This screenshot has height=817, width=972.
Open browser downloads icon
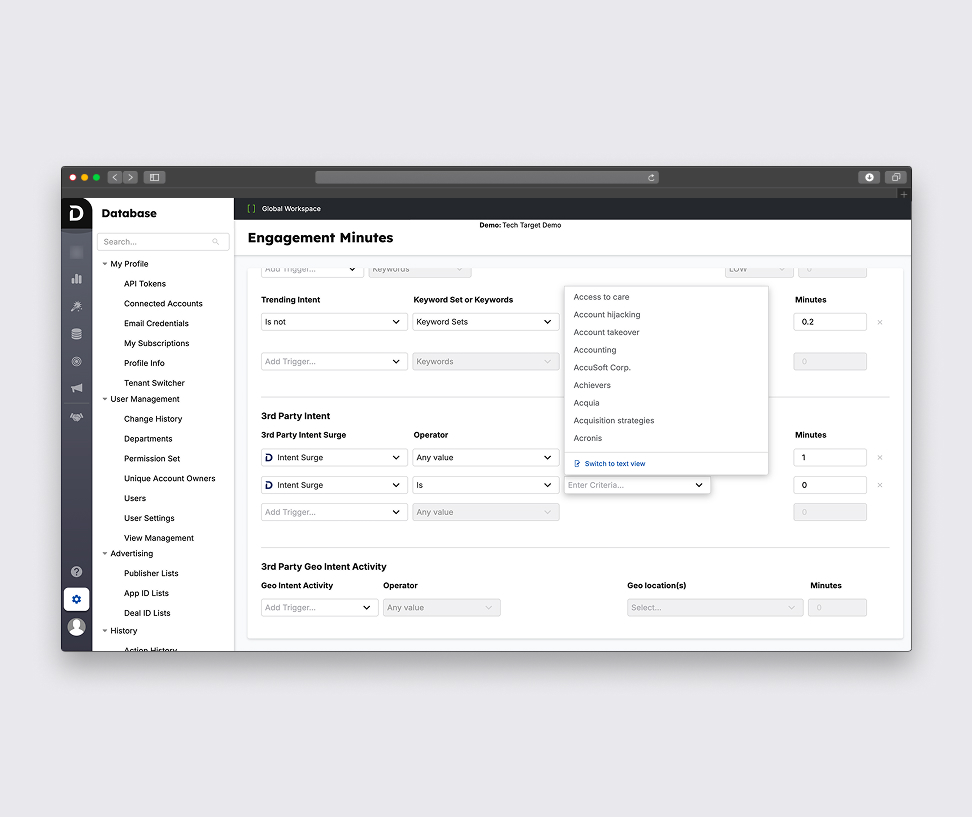pyautogui.click(x=869, y=177)
